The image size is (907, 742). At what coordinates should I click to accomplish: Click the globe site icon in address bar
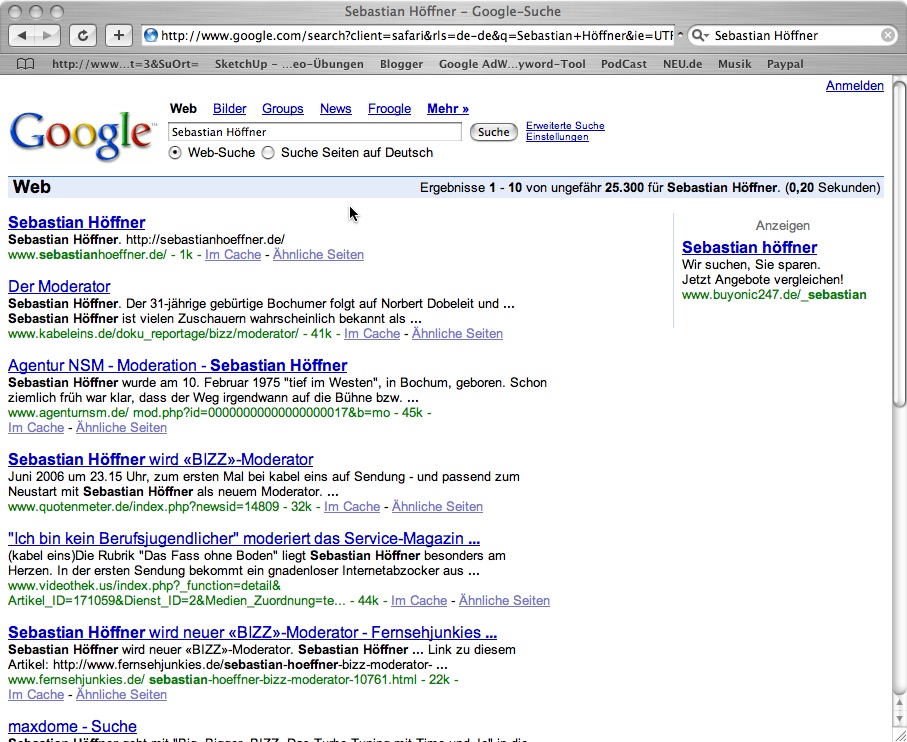(x=151, y=35)
